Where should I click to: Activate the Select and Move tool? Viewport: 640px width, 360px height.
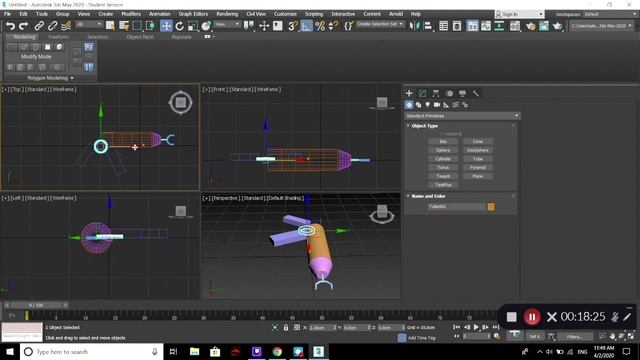tap(166, 26)
